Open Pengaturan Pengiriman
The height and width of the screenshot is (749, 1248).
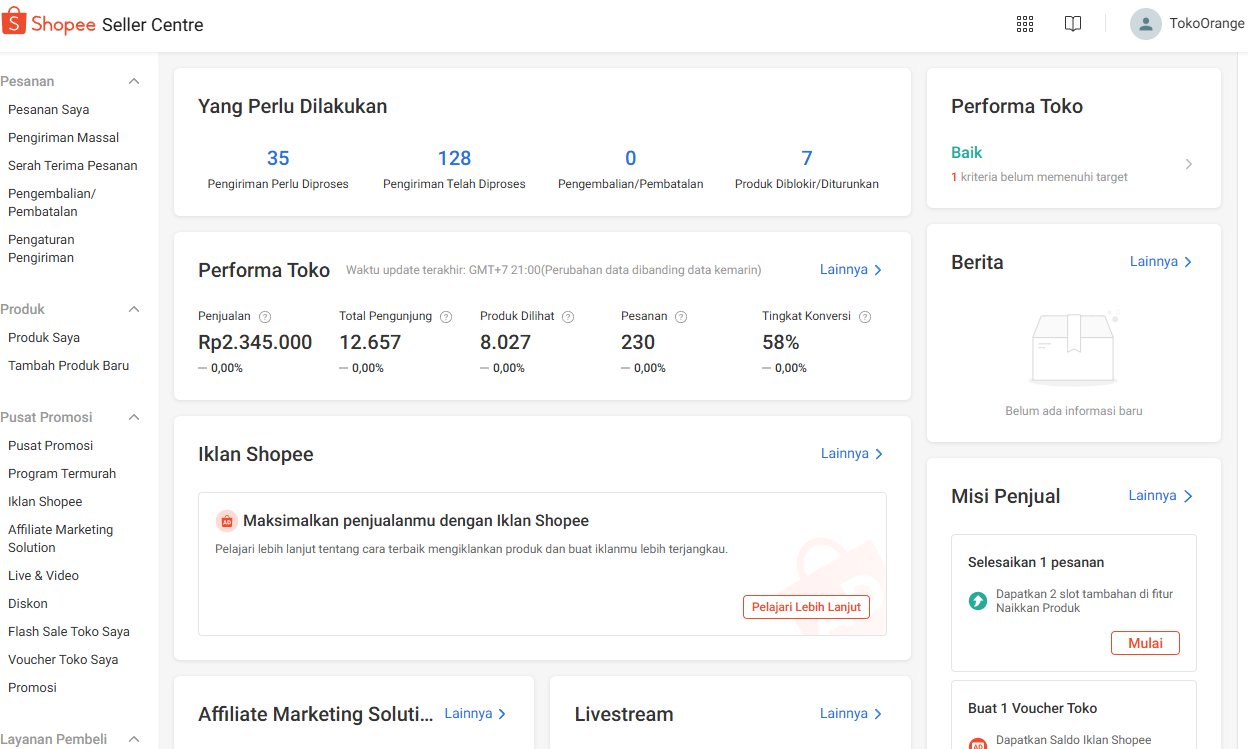41,249
